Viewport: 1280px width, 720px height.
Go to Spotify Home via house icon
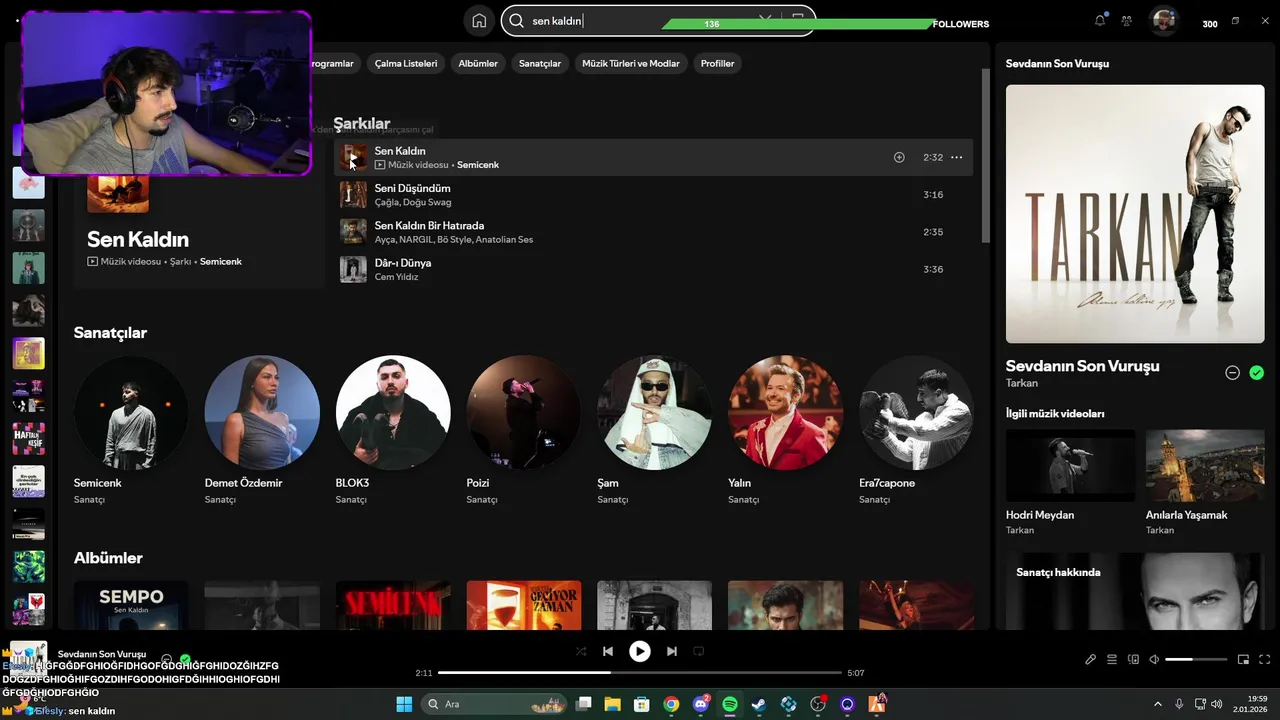(479, 21)
